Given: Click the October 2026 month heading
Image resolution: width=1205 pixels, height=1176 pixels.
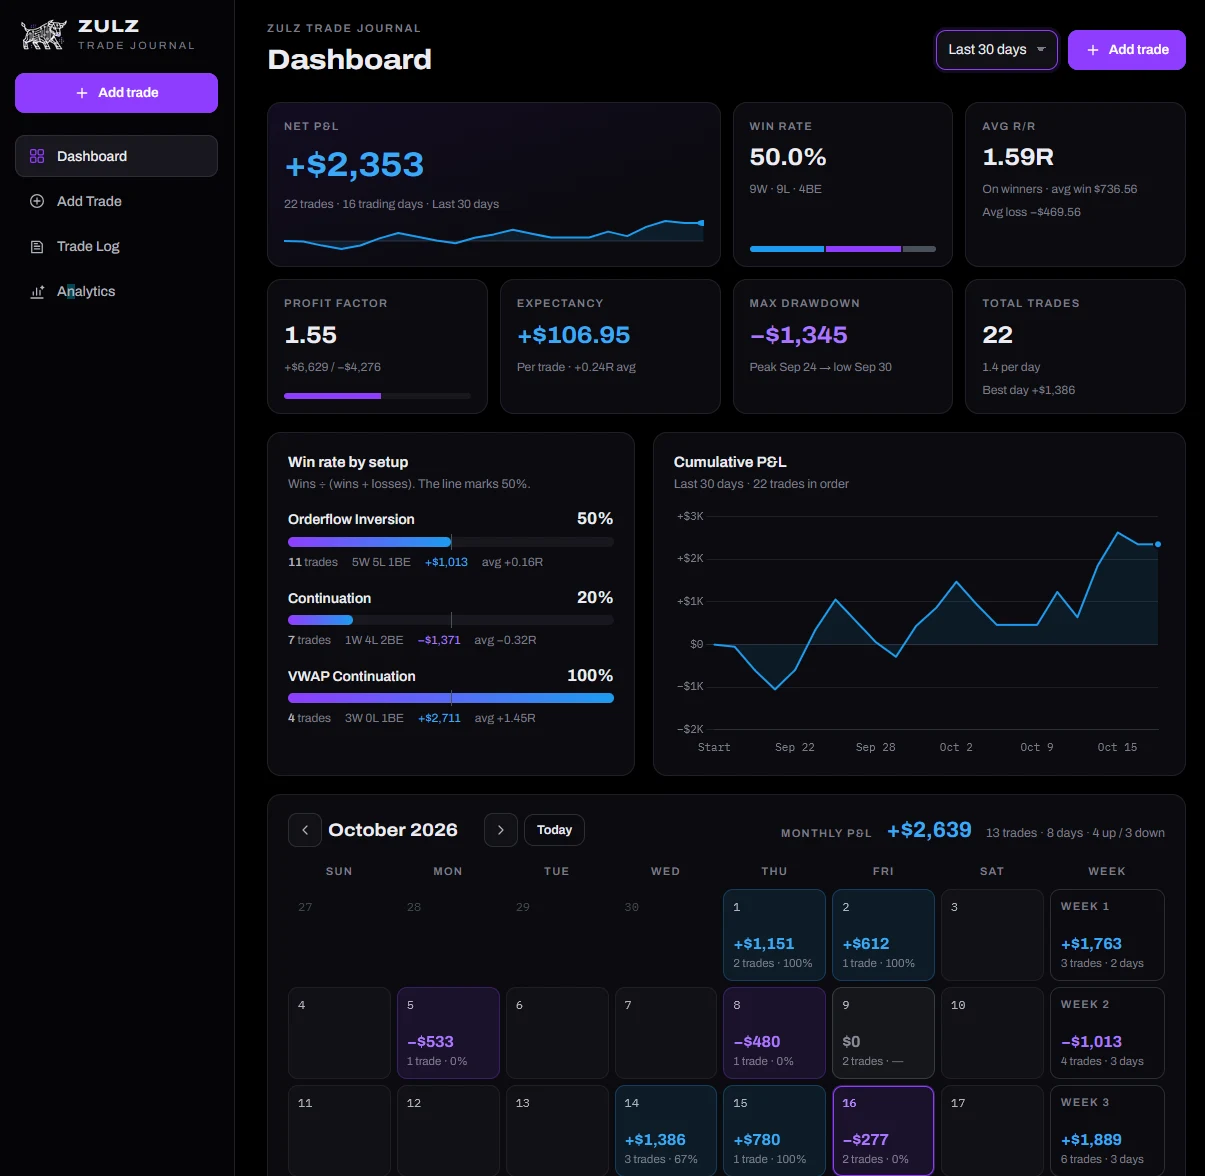Looking at the screenshot, I should pyautogui.click(x=393, y=830).
